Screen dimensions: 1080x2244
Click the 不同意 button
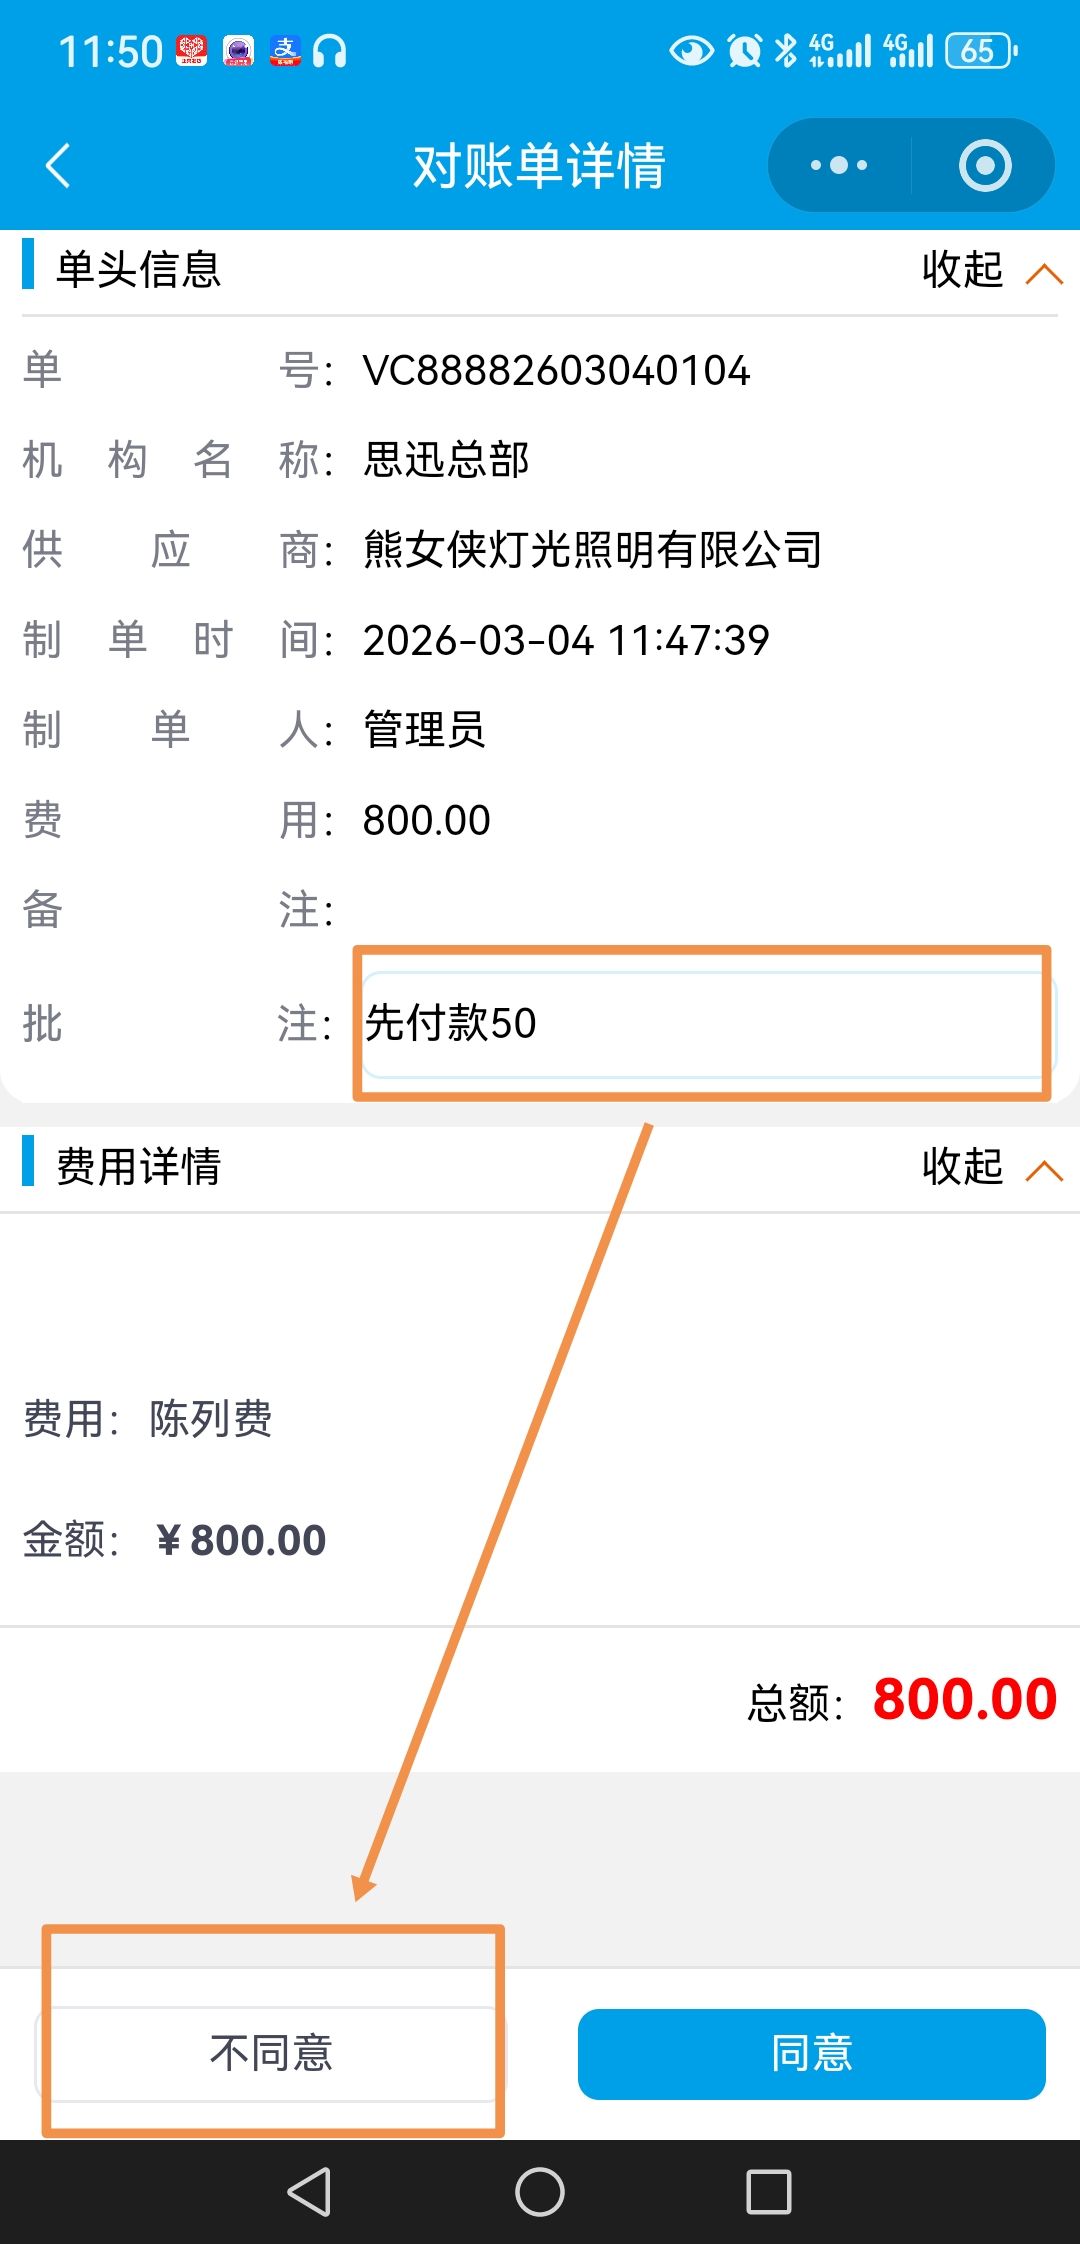(x=271, y=2053)
